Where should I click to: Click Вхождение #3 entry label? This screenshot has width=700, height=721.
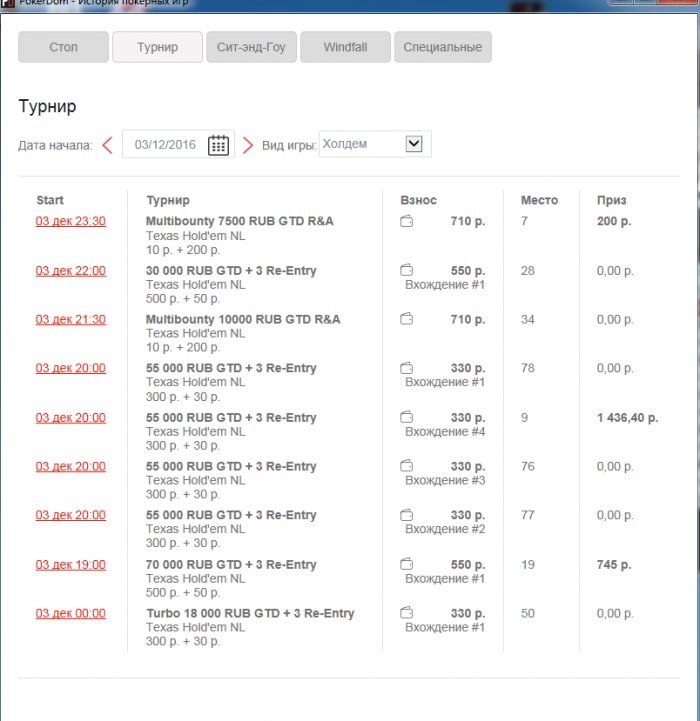coord(445,480)
